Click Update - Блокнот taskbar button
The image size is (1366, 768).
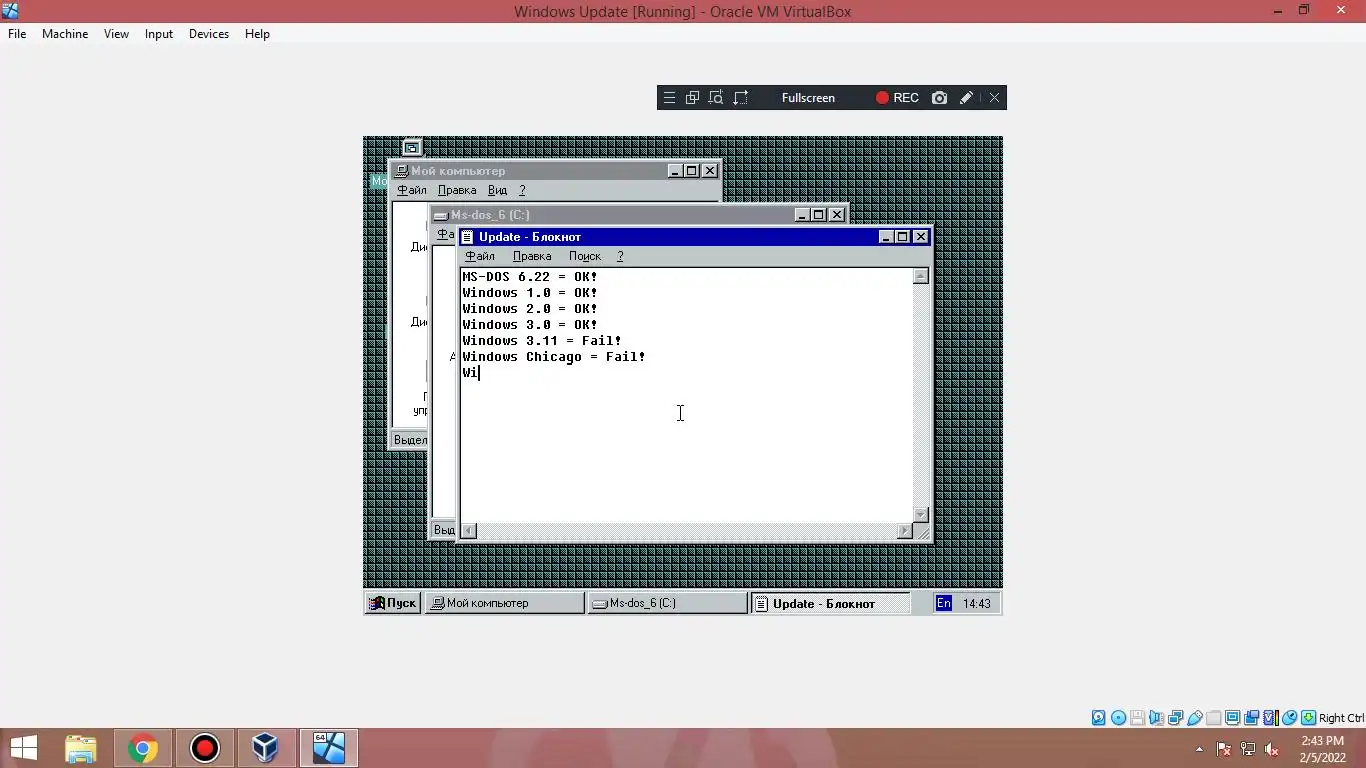[830, 603]
